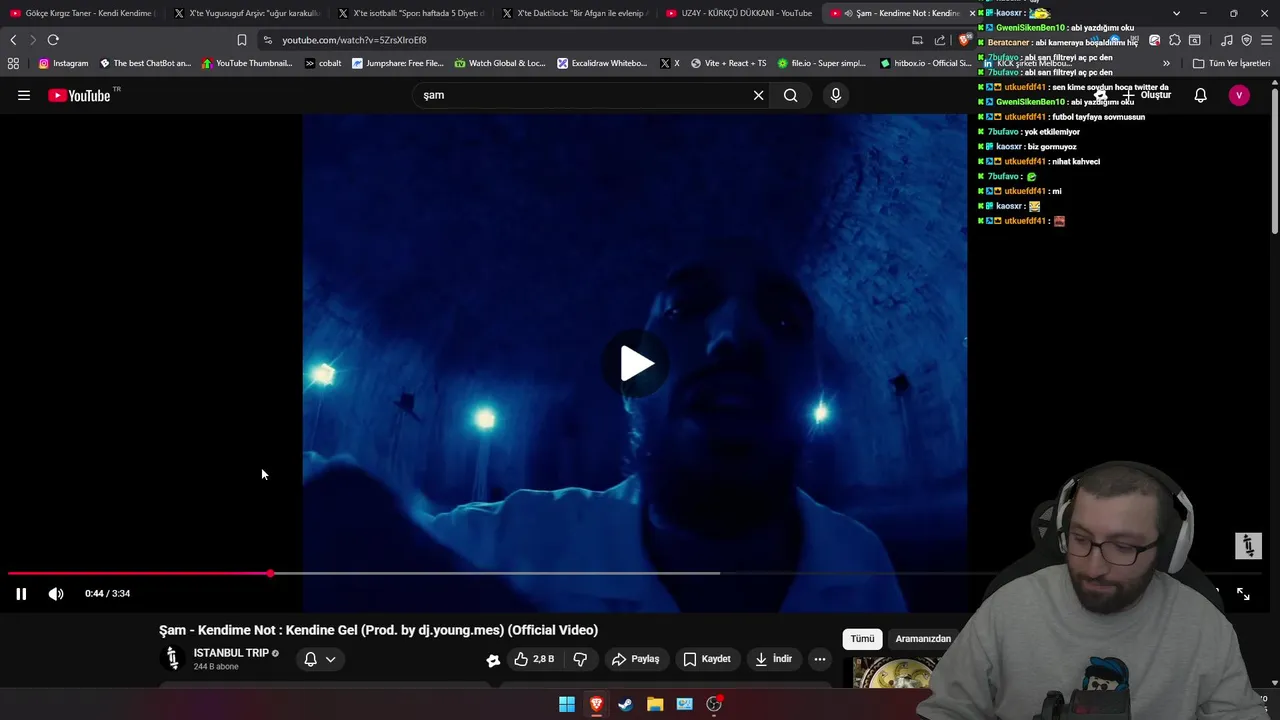Open Instagram bookmark

pyautogui.click(x=63, y=63)
